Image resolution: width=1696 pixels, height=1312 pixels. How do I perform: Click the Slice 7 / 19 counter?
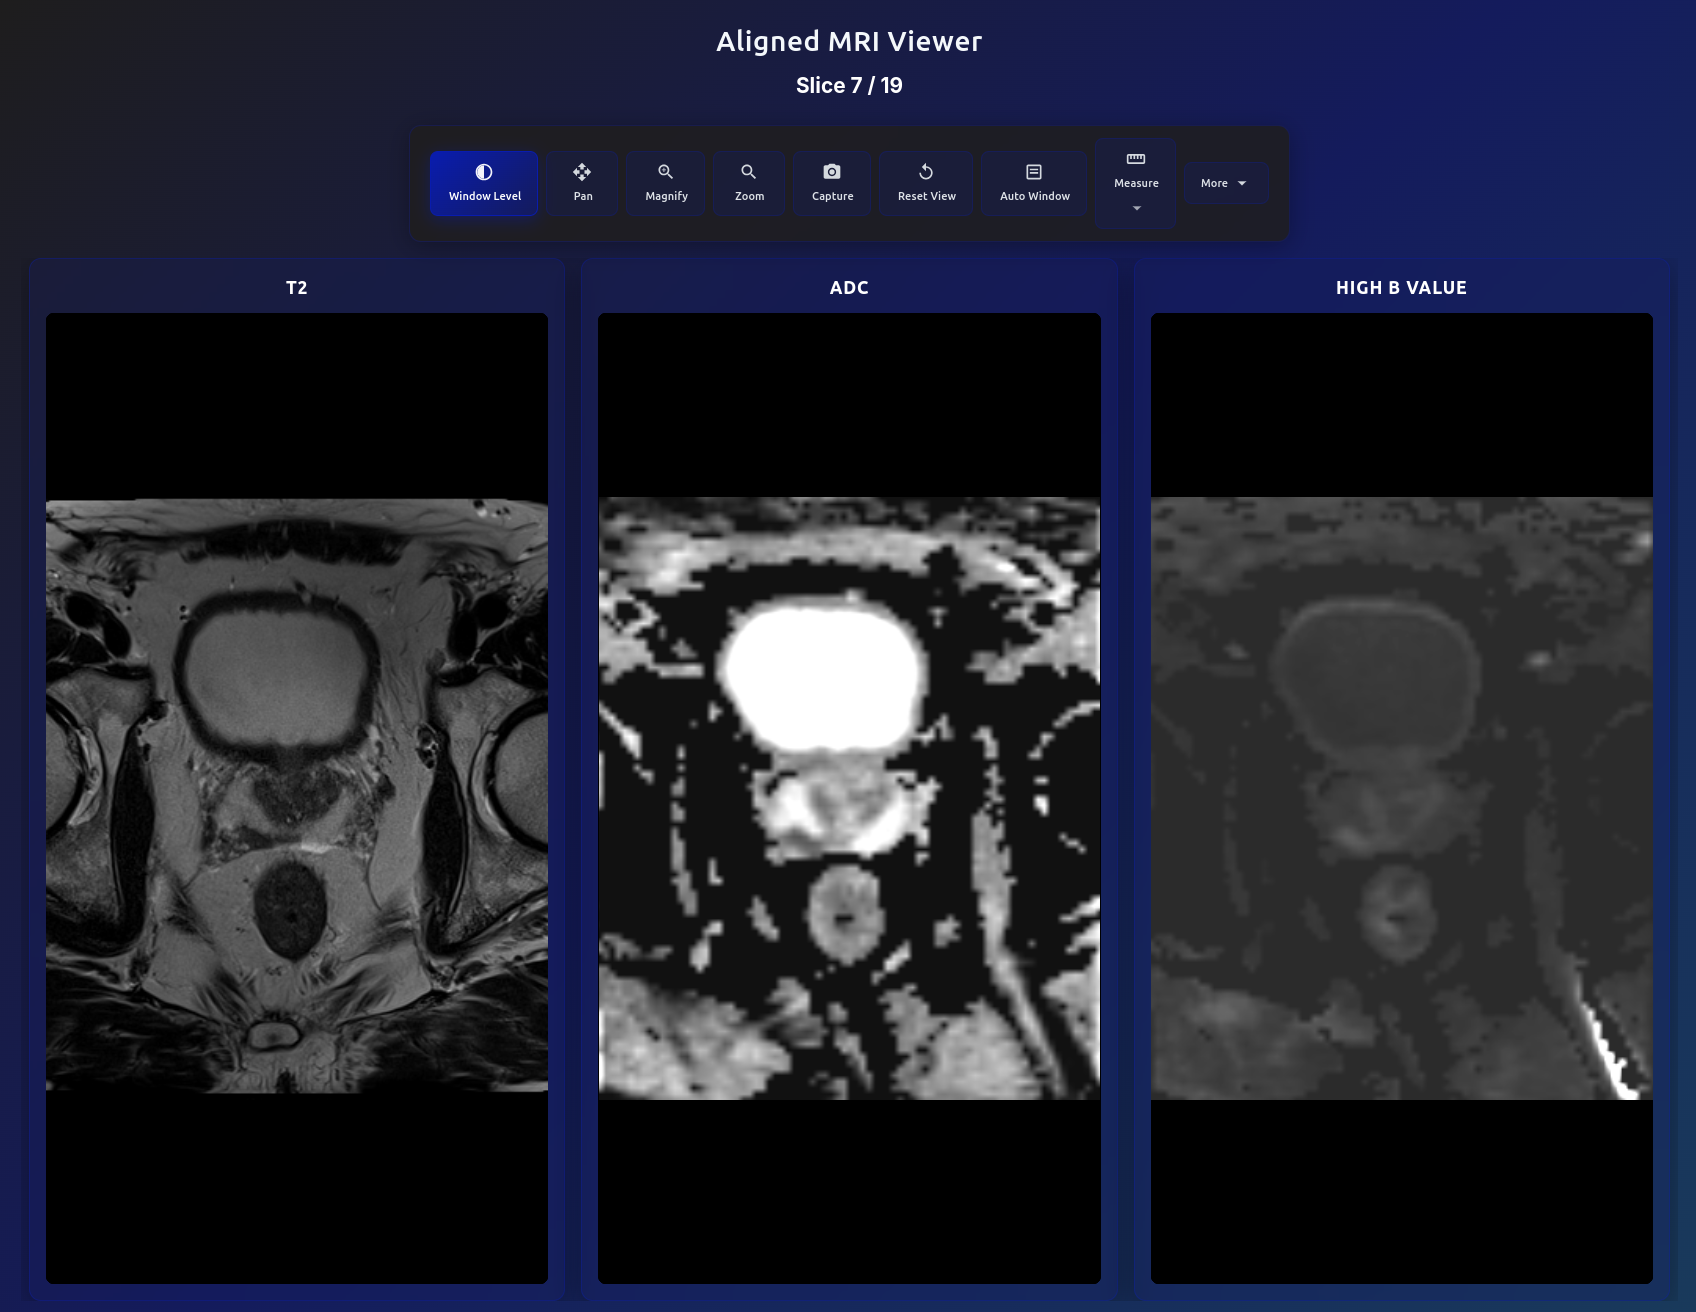848,86
